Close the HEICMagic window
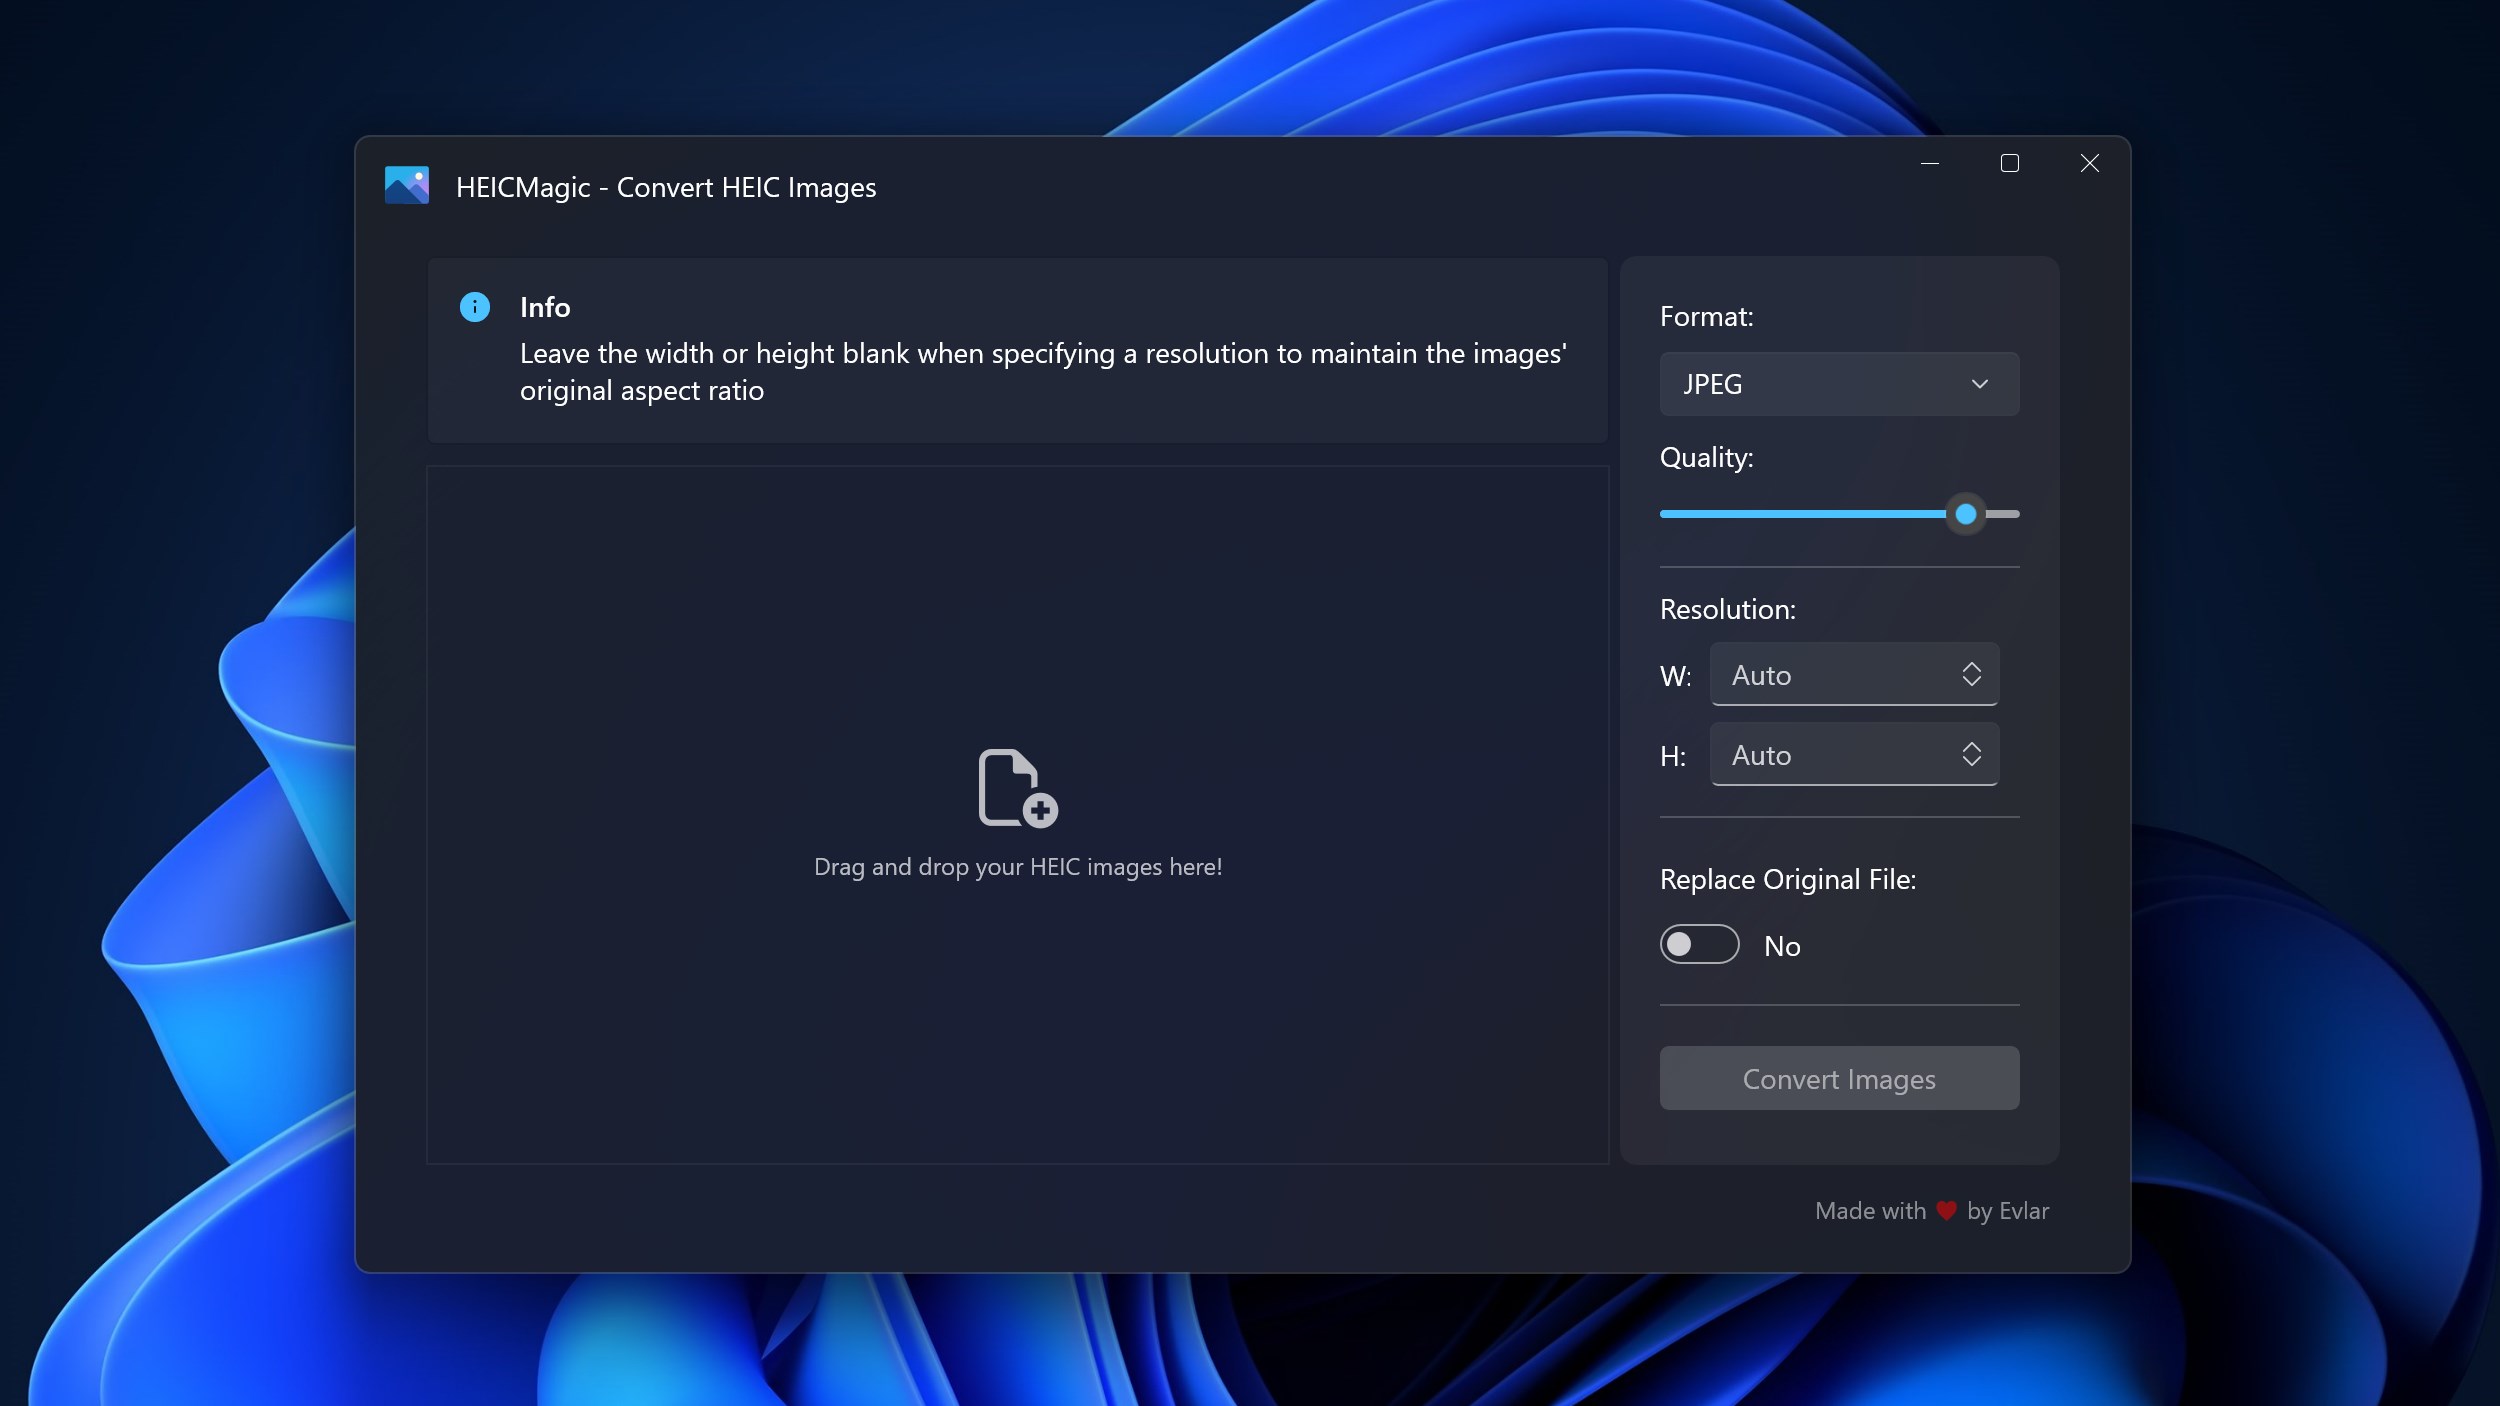The image size is (2500, 1406). [2089, 163]
